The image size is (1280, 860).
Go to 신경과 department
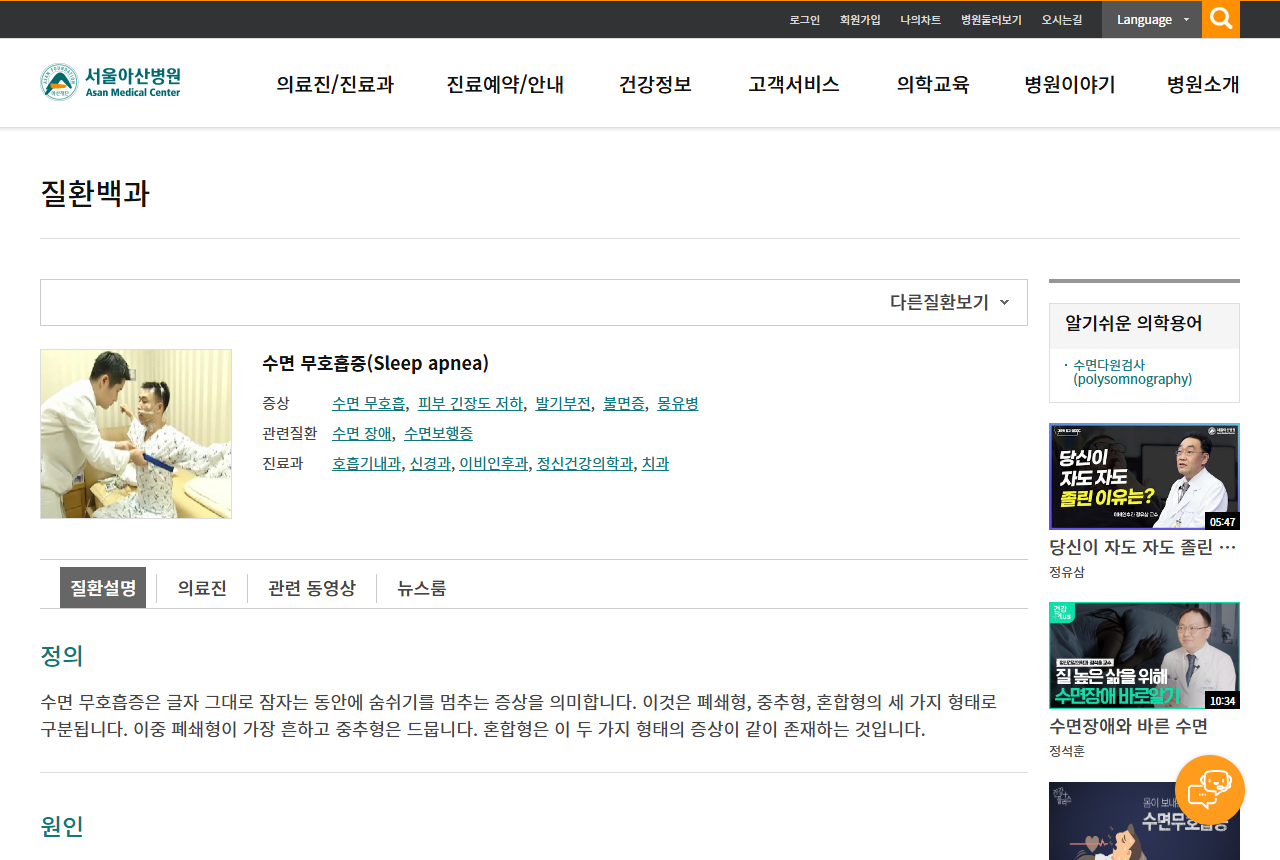(430, 464)
